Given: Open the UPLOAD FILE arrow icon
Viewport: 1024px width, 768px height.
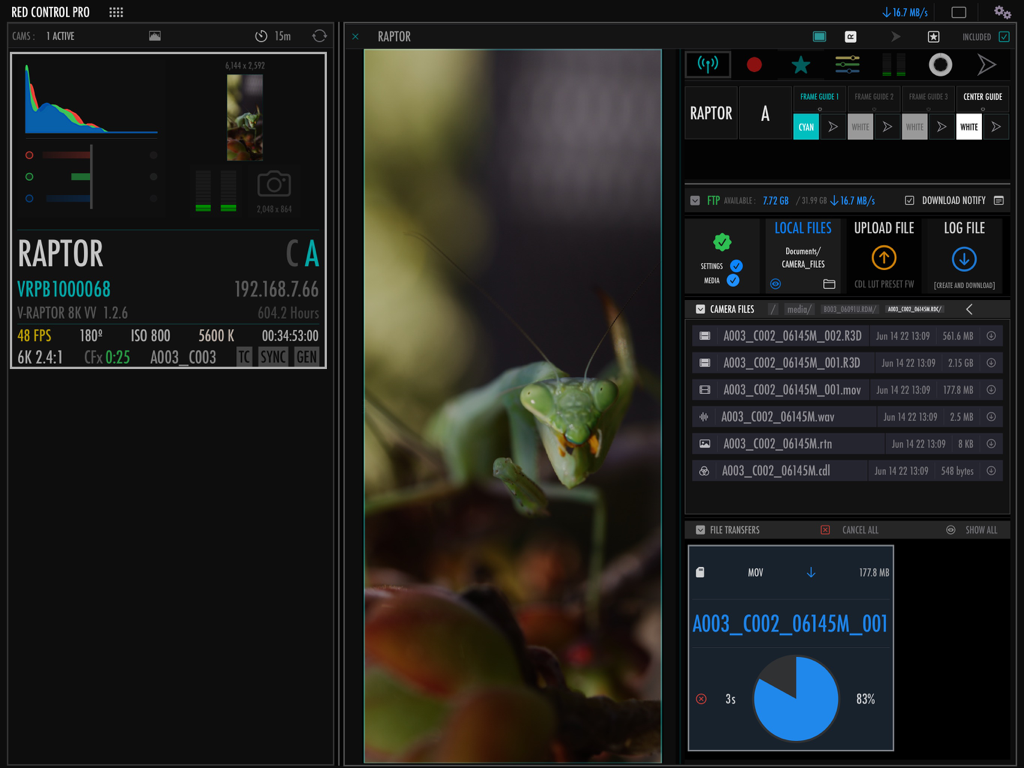Looking at the screenshot, I should 883,260.
